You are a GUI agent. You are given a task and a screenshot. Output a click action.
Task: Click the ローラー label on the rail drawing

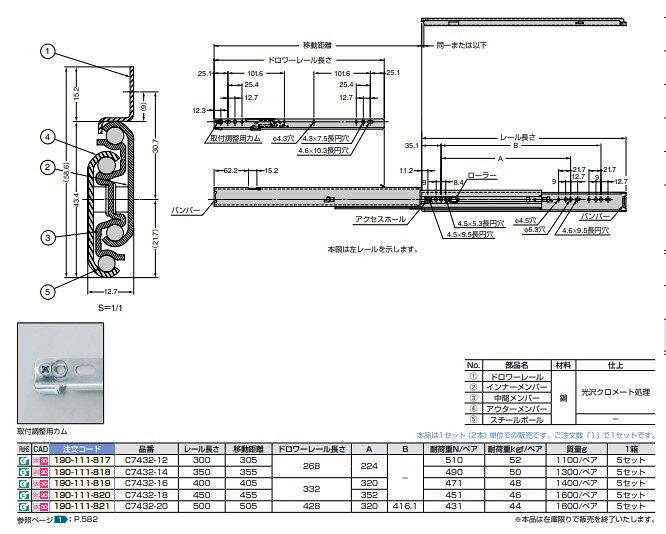(x=482, y=175)
